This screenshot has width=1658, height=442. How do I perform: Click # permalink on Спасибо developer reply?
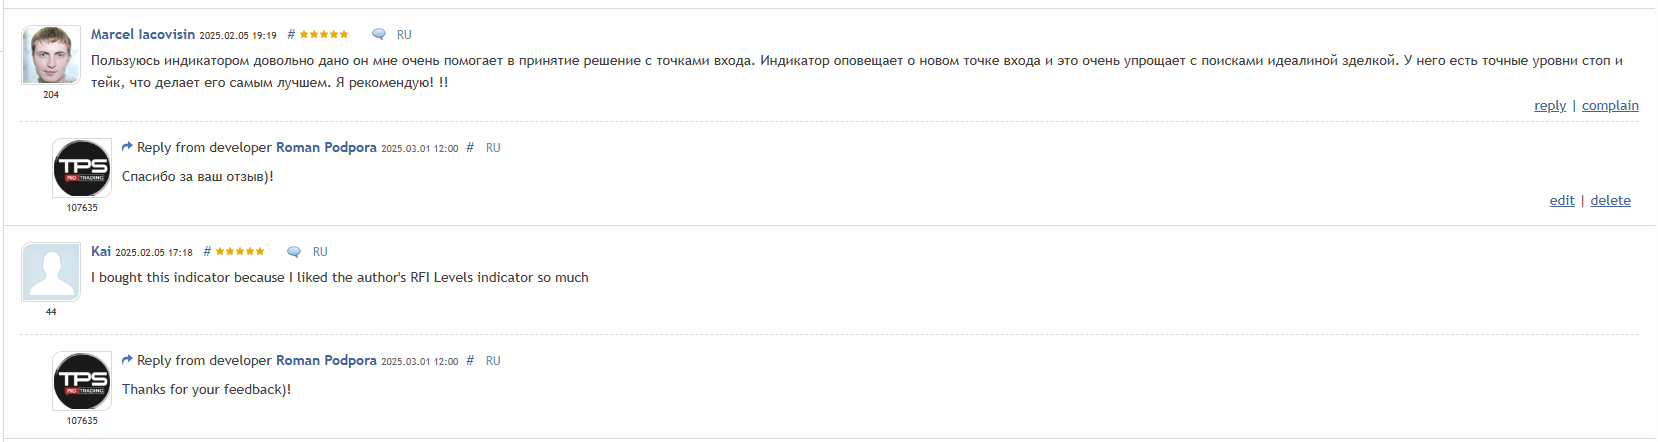click(470, 148)
